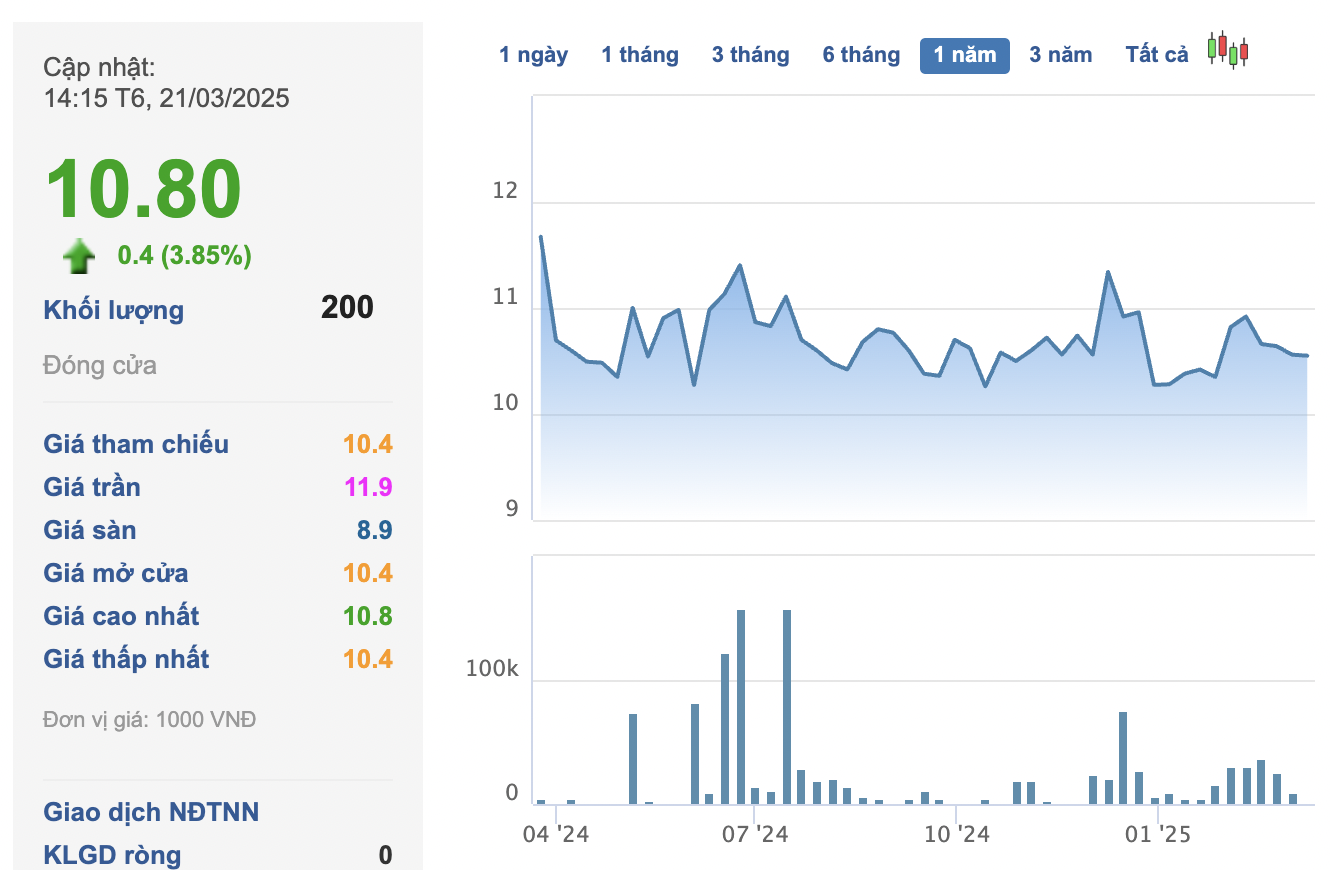
Task: Click the Giá sàn label
Action: (90, 530)
